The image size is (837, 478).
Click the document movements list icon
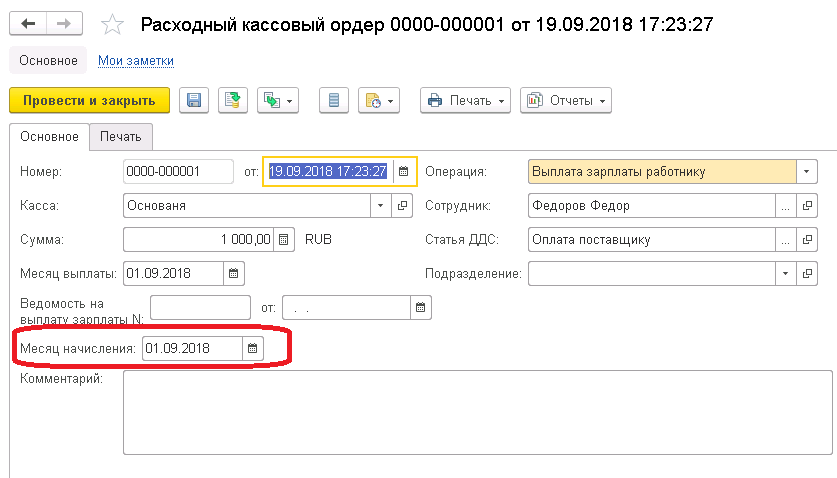334,100
